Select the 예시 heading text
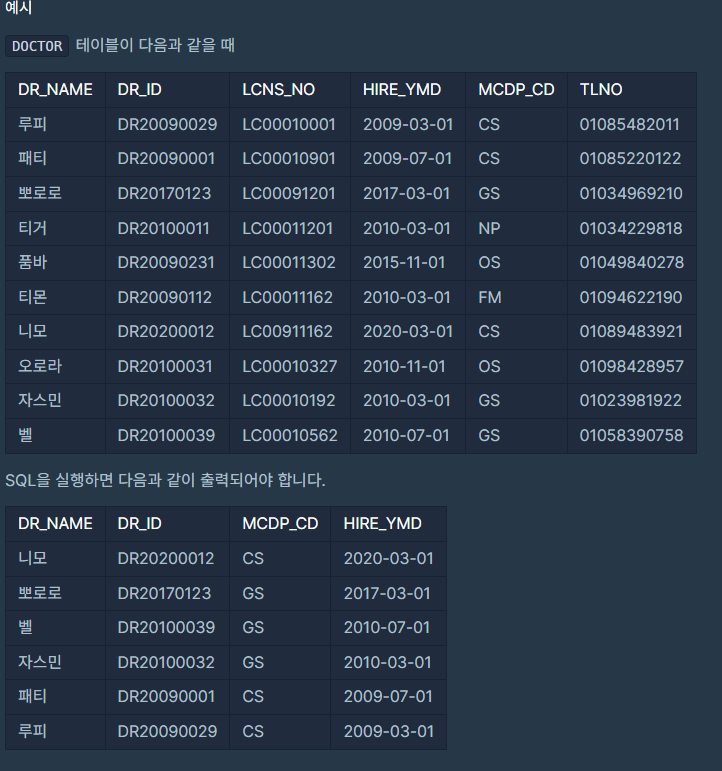The height and width of the screenshot is (771, 722). (x=18, y=7)
